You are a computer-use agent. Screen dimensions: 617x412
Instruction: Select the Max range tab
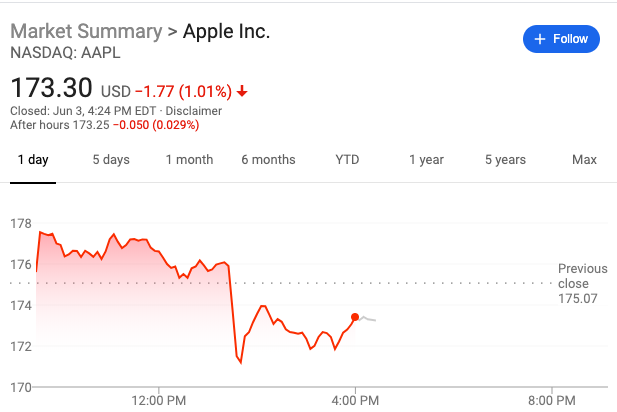click(x=584, y=160)
